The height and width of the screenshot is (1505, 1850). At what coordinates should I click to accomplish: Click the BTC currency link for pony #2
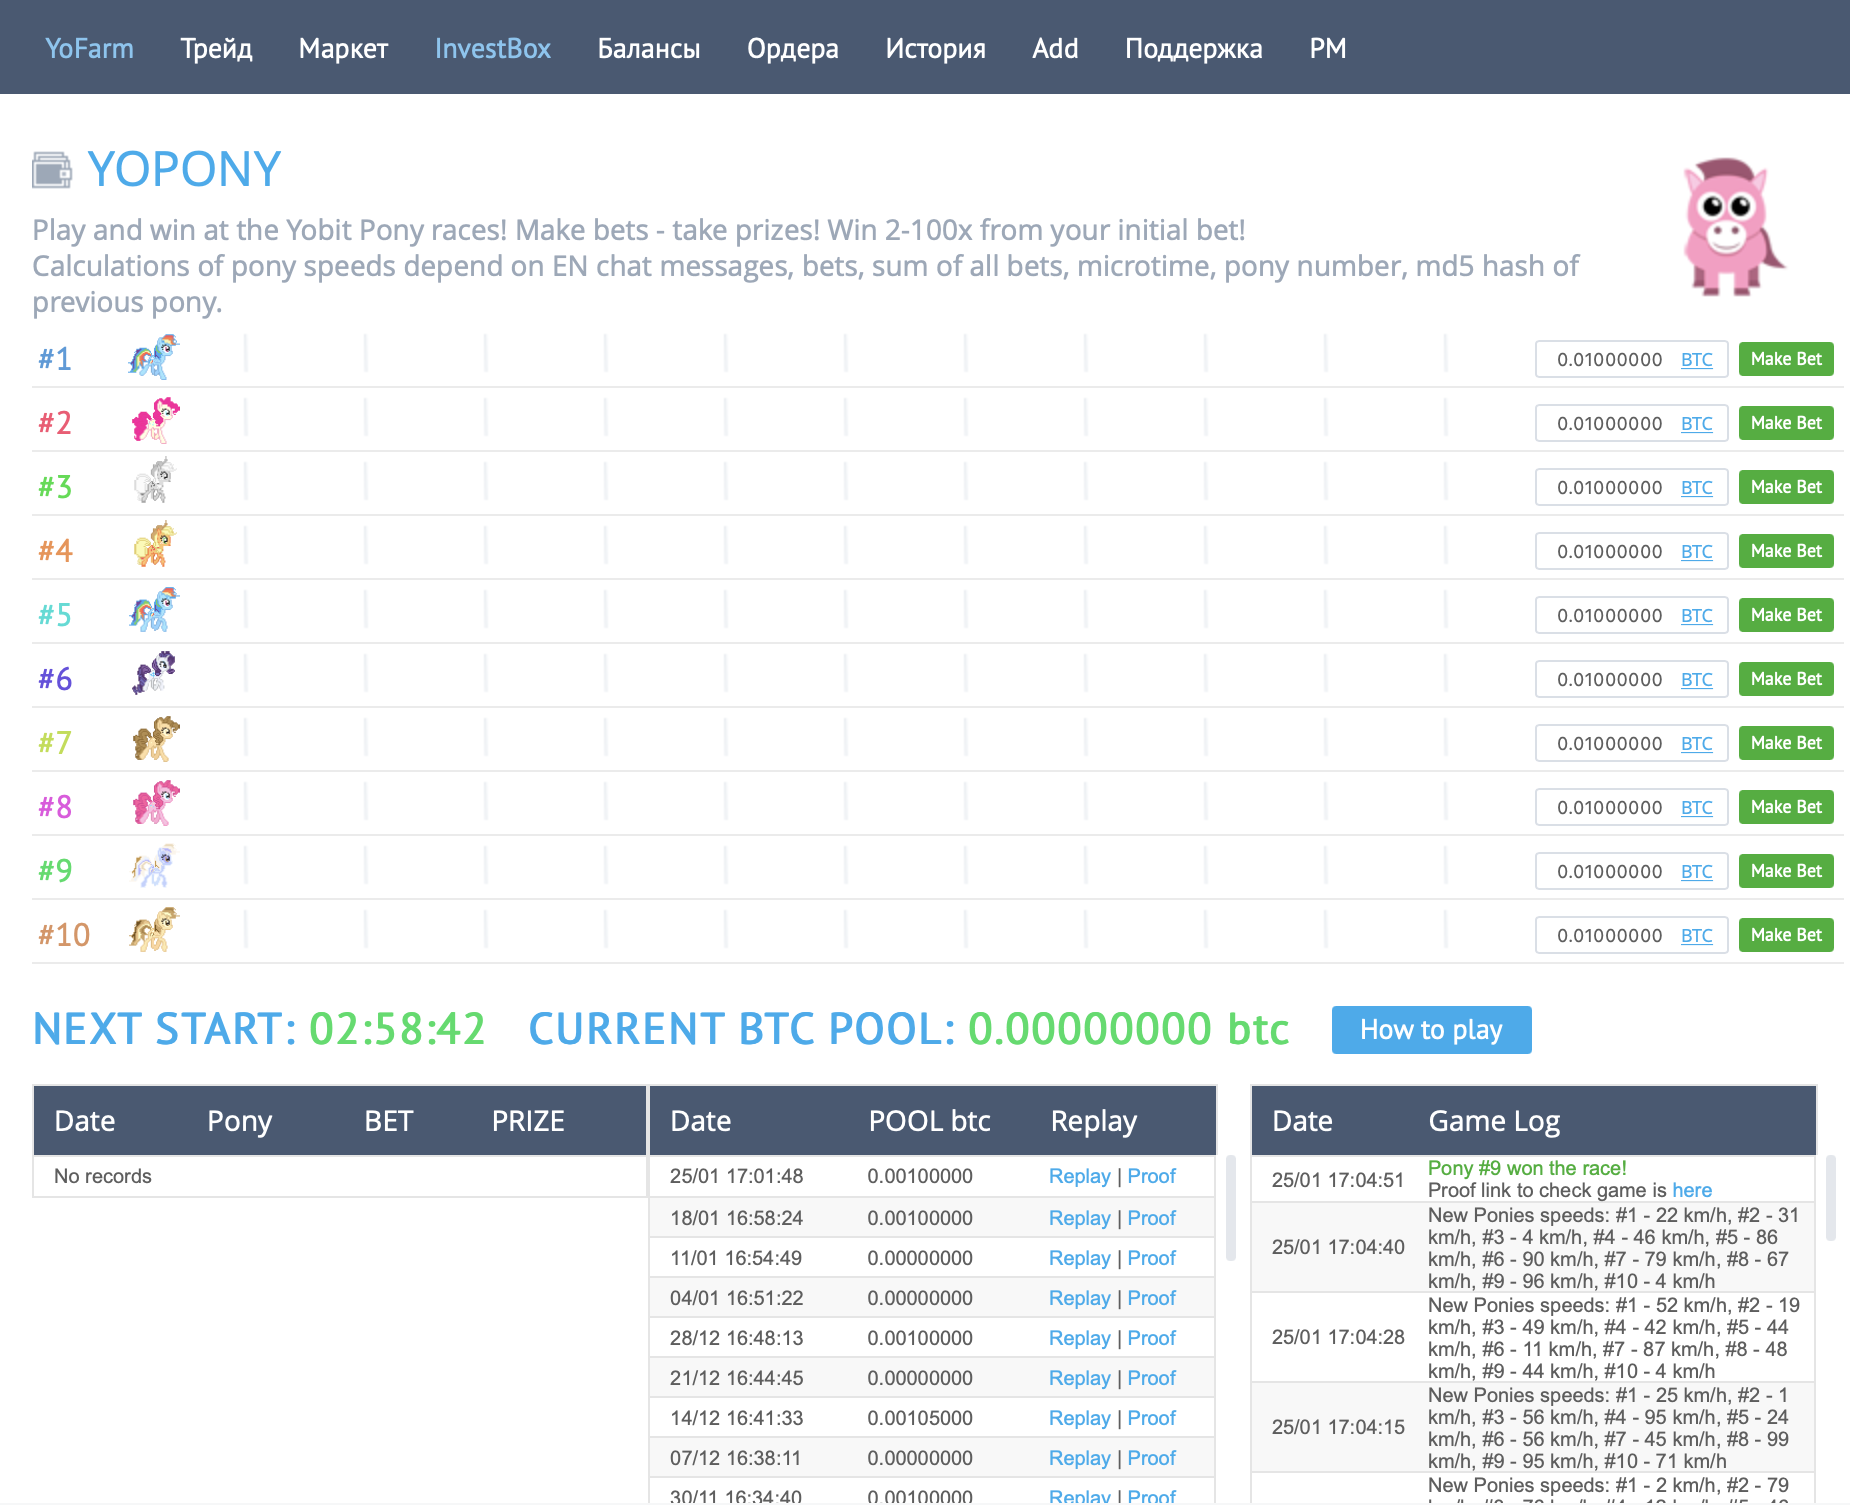coord(1696,424)
